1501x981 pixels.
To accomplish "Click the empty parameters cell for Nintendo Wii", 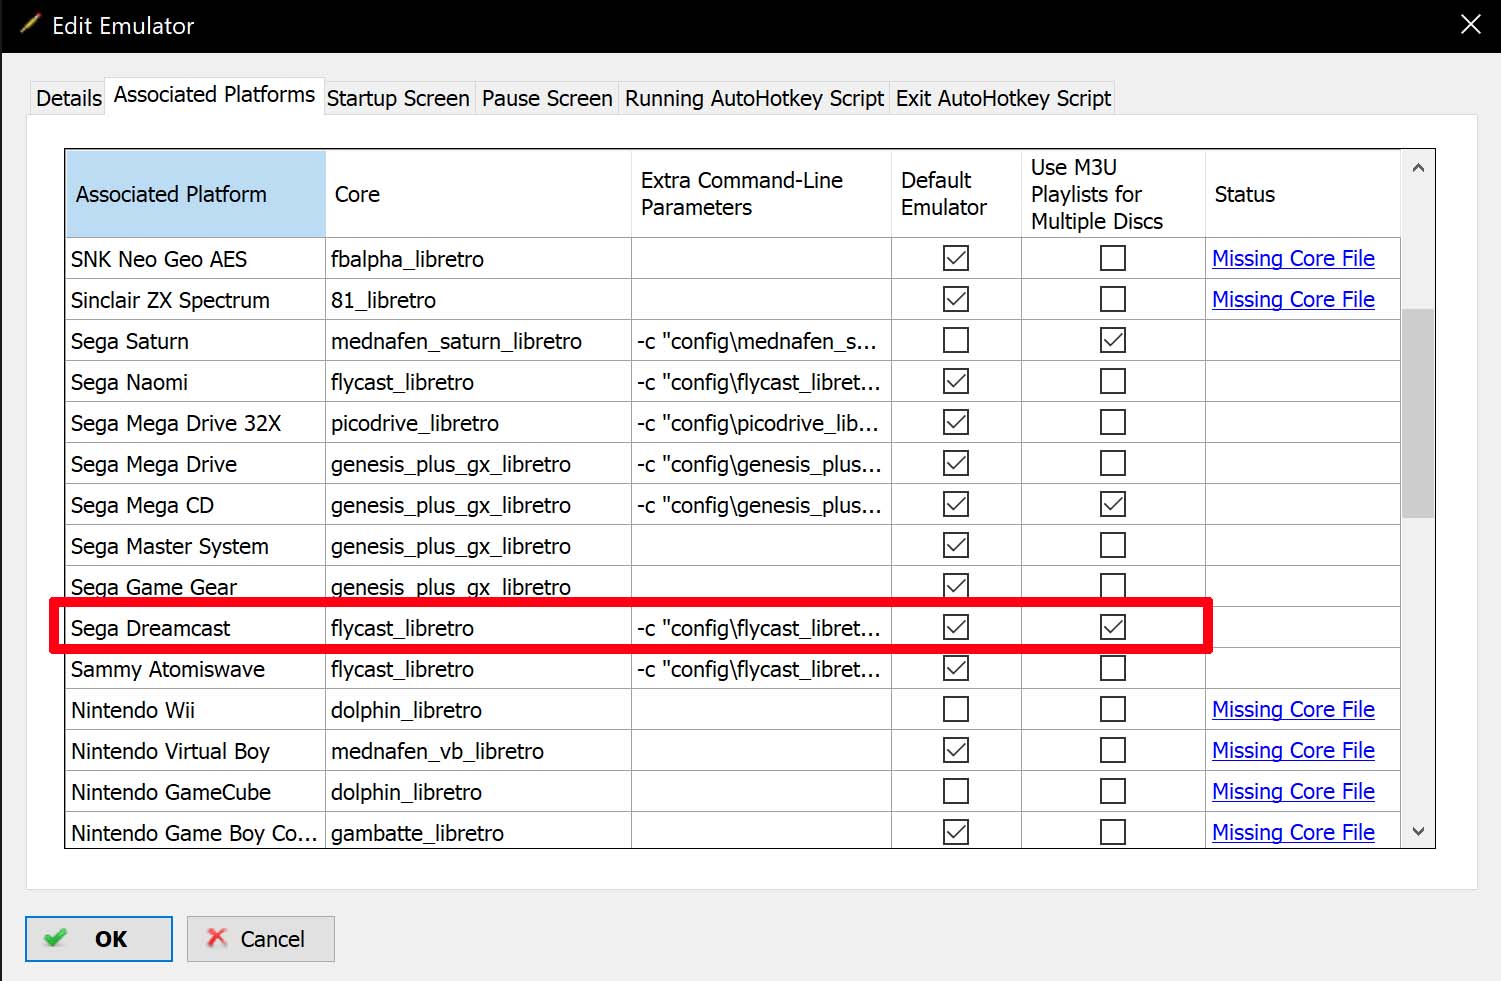I will [x=761, y=710].
